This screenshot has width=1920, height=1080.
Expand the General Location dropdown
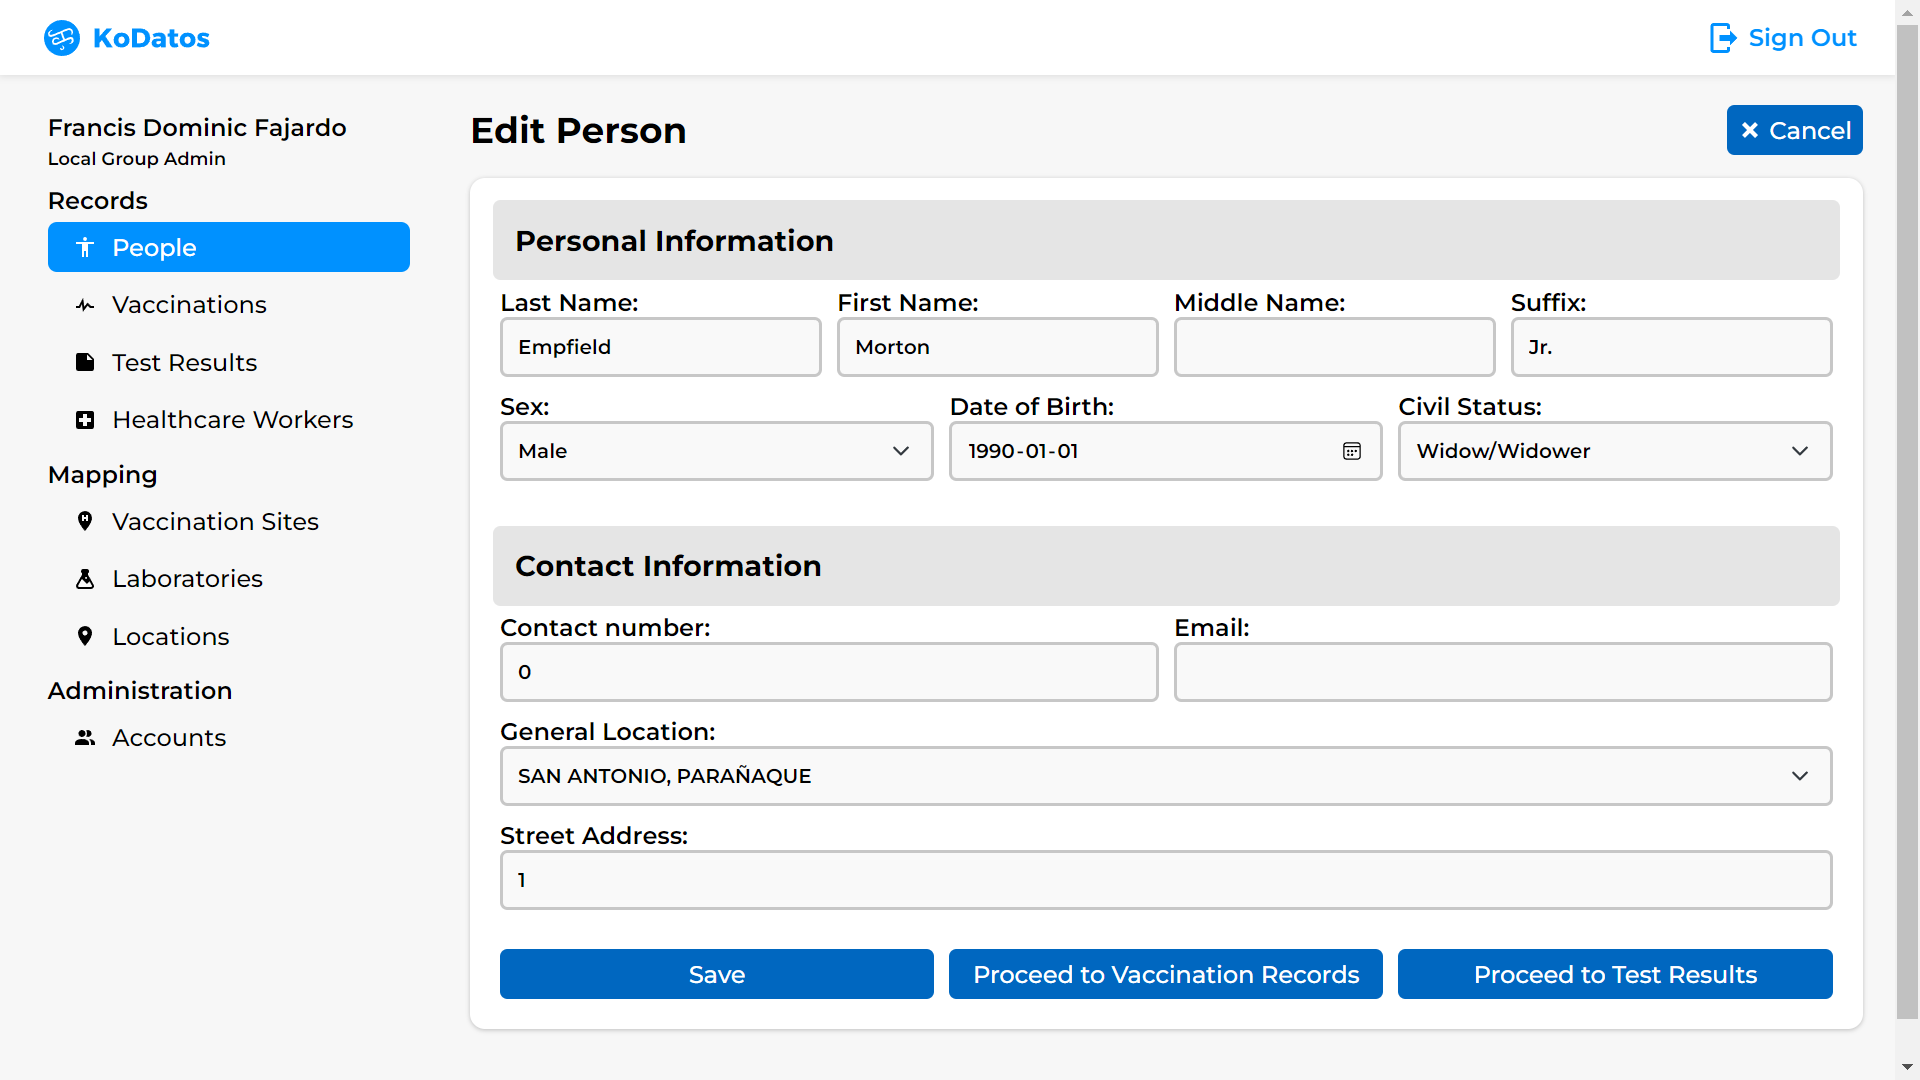[1165, 776]
